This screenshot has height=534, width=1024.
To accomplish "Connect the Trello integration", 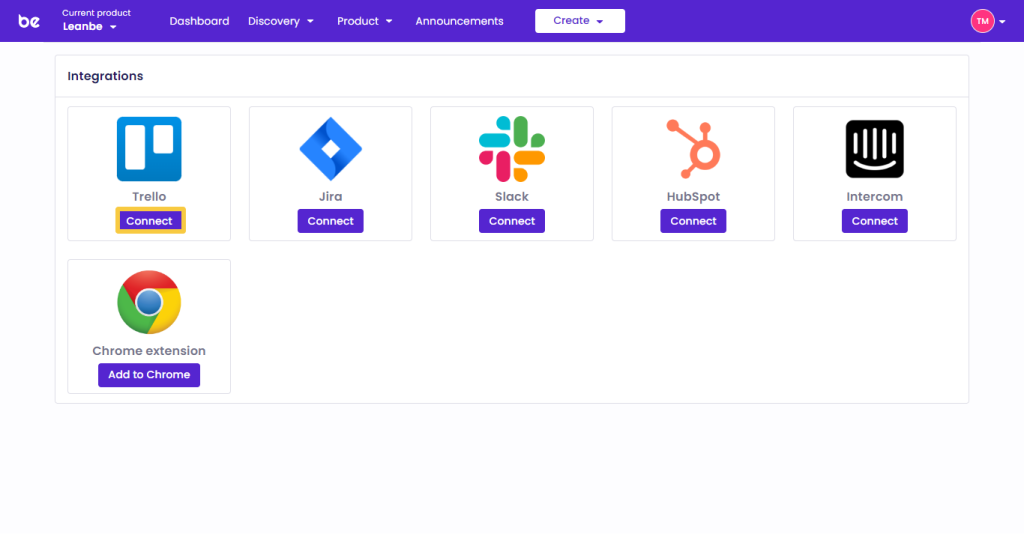I will [149, 221].
